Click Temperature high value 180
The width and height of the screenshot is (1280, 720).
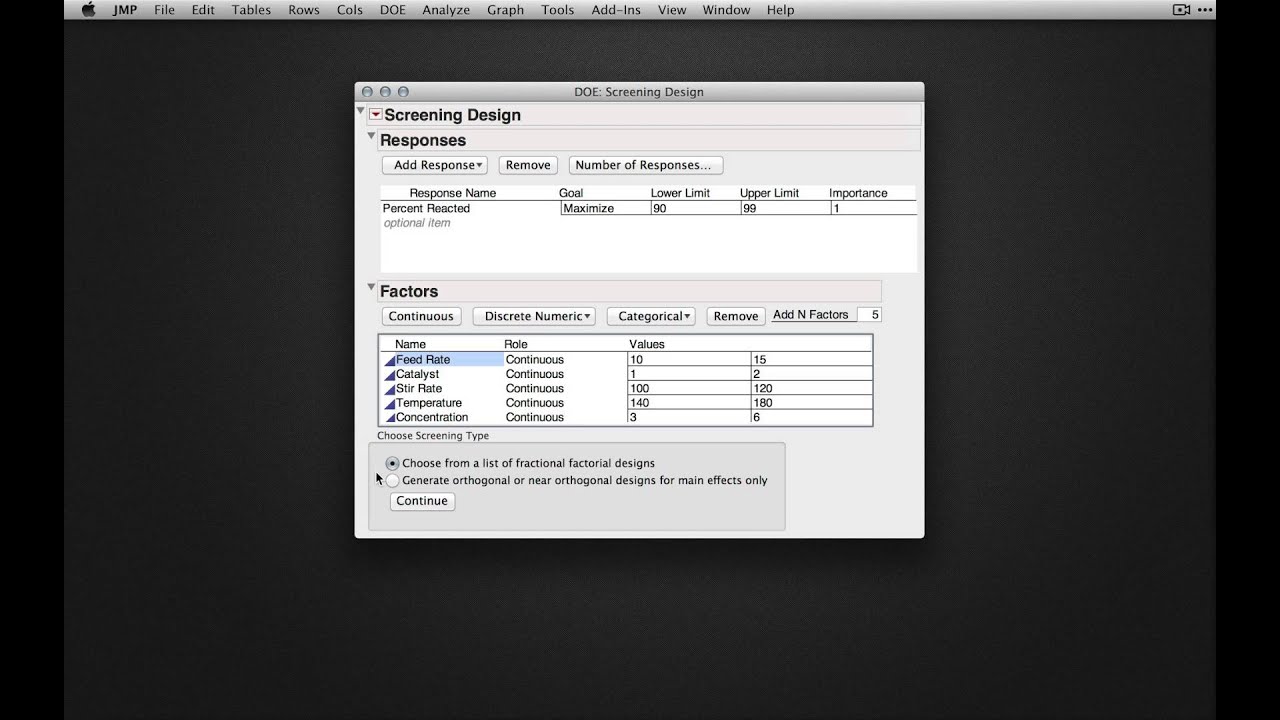pos(811,403)
